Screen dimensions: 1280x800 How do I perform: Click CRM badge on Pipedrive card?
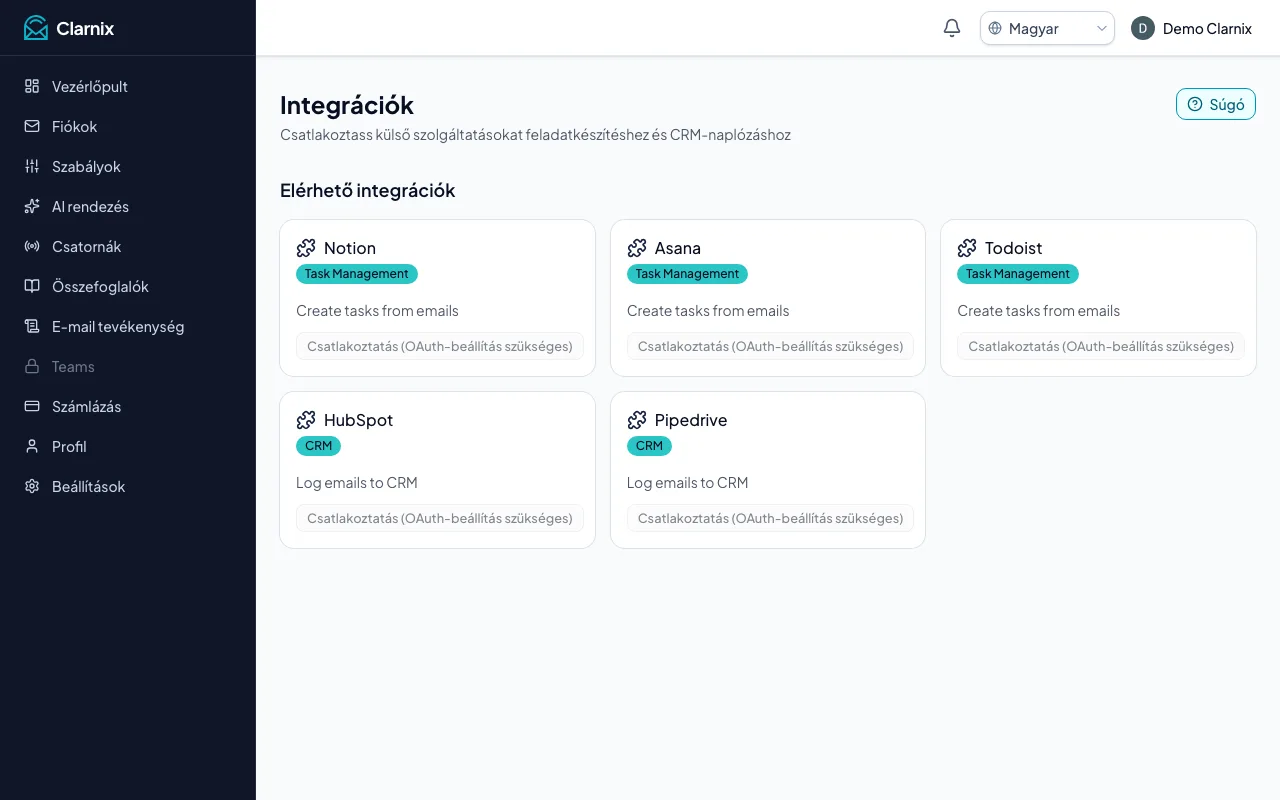coord(649,446)
